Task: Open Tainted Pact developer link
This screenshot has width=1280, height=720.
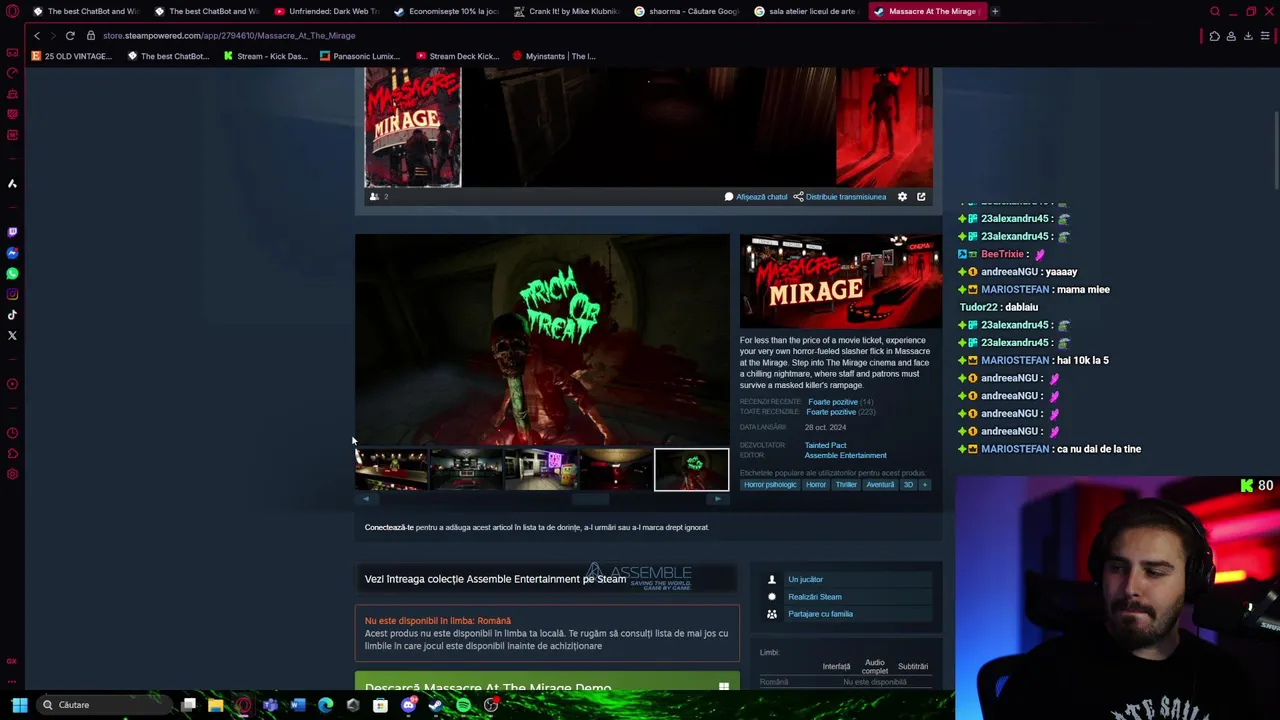Action: [x=825, y=445]
